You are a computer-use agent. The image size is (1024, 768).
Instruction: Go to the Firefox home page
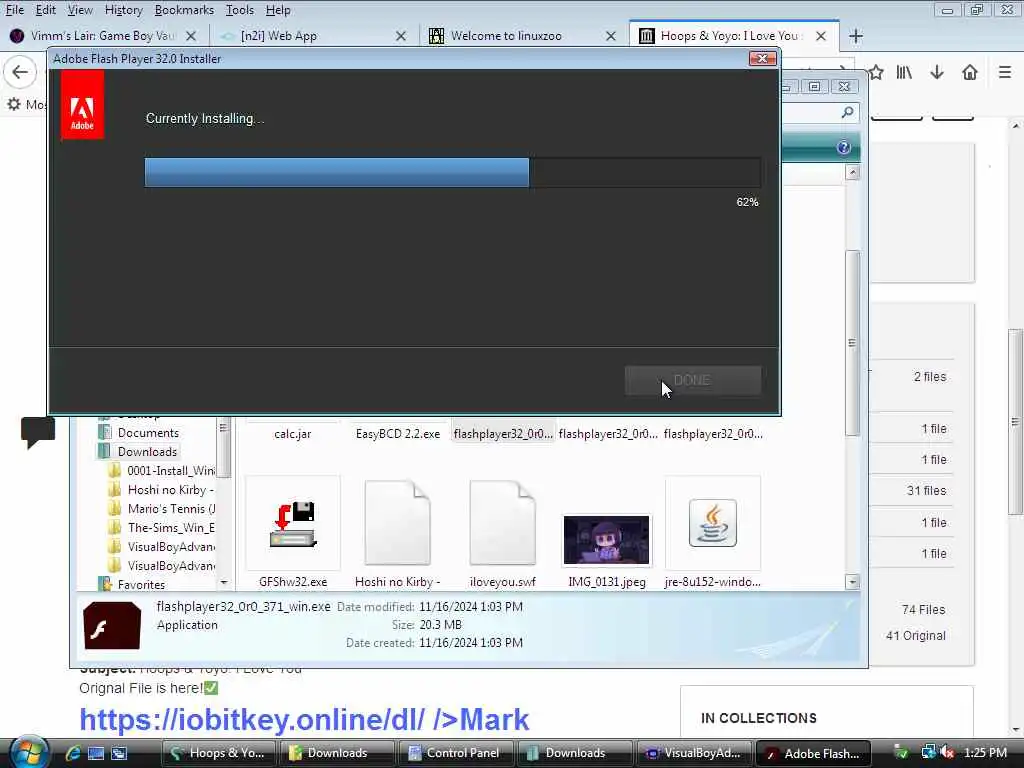click(x=970, y=72)
